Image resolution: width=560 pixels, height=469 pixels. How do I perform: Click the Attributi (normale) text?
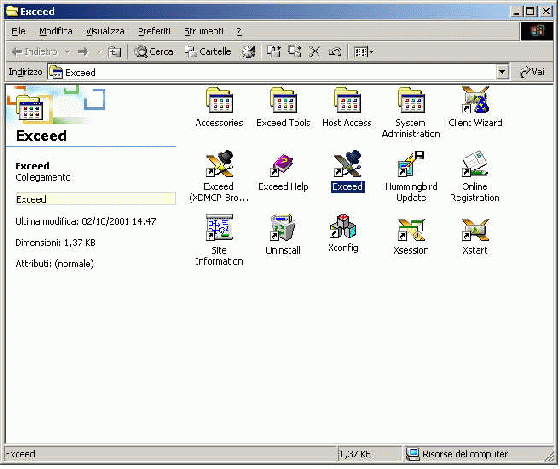pyautogui.click(x=54, y=264)
